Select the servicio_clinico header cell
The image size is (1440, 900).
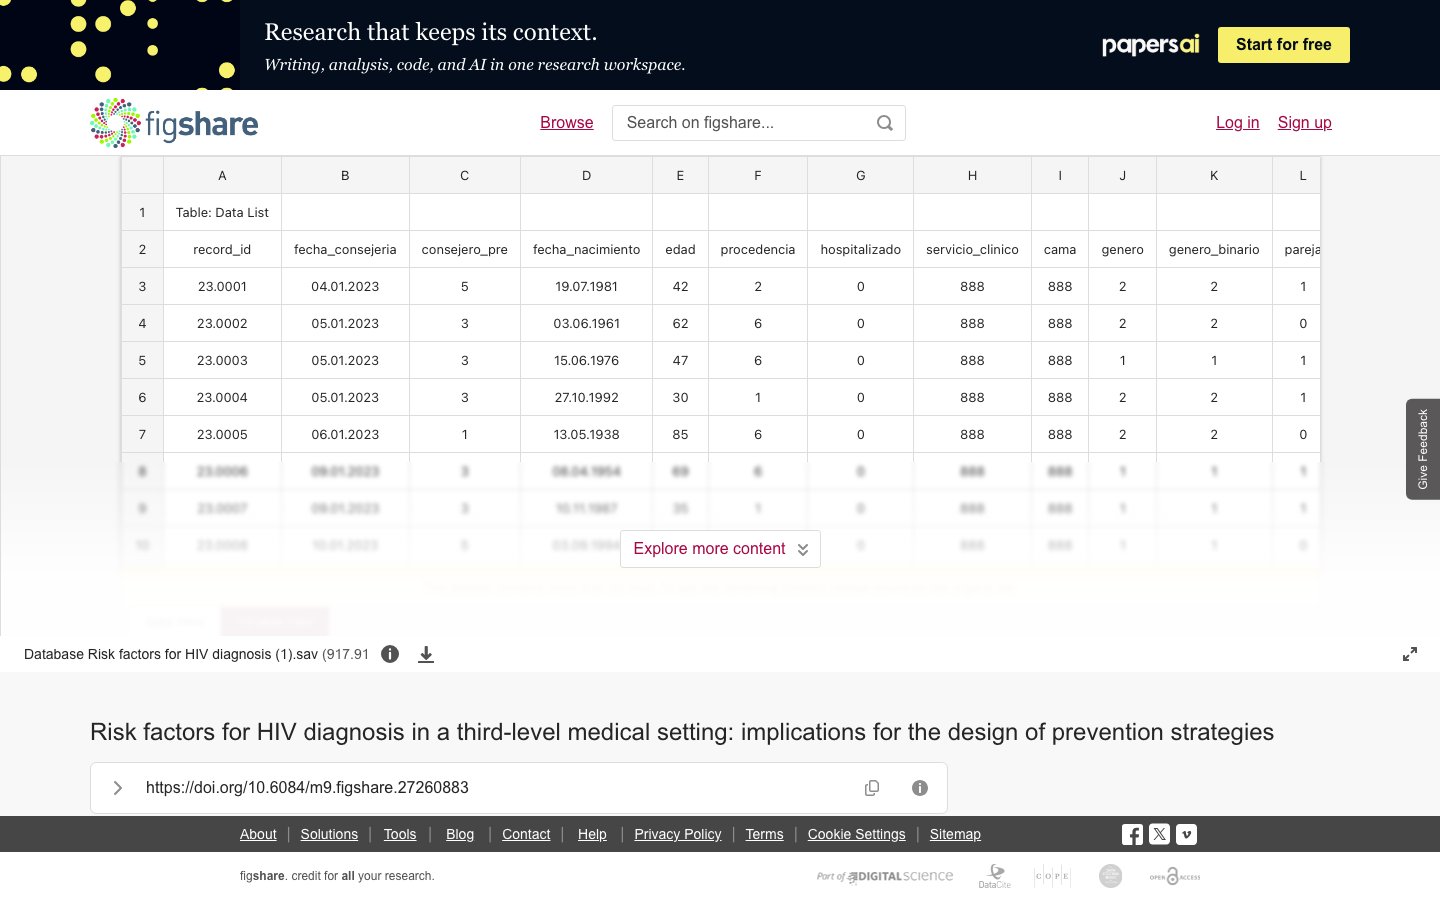pos(972,250)
